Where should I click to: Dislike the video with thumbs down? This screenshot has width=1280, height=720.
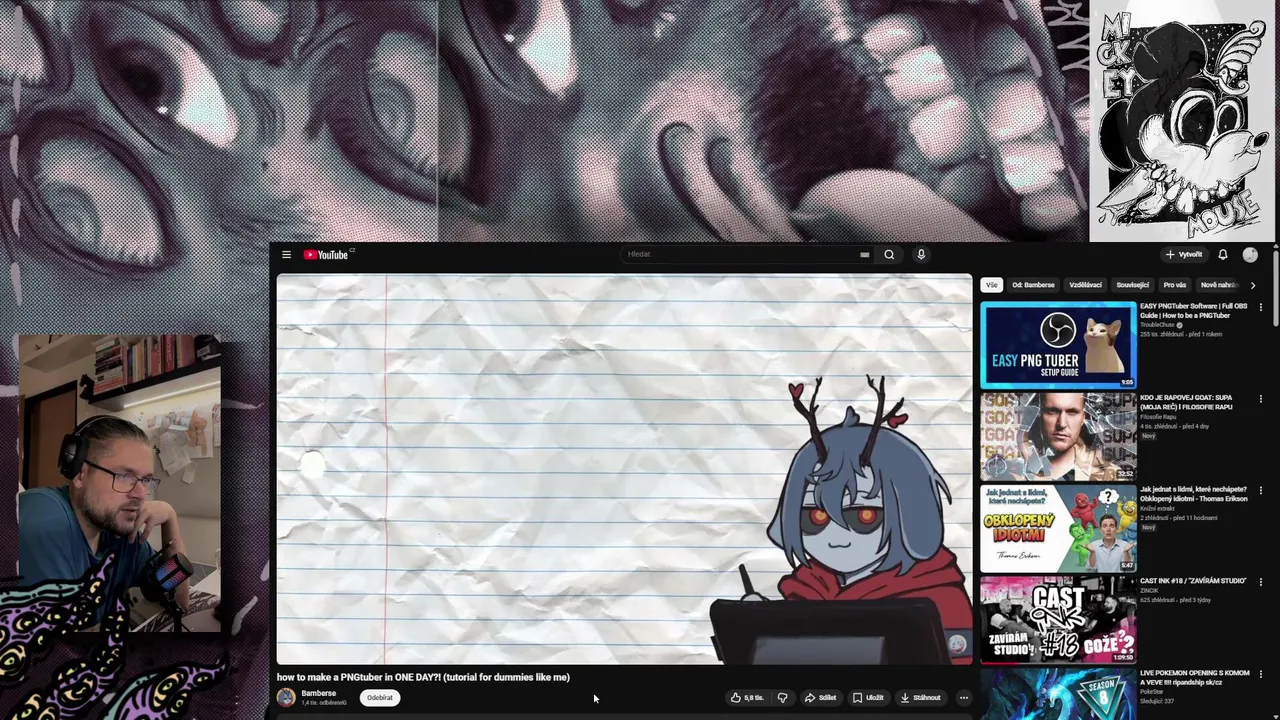coord(783,698)
